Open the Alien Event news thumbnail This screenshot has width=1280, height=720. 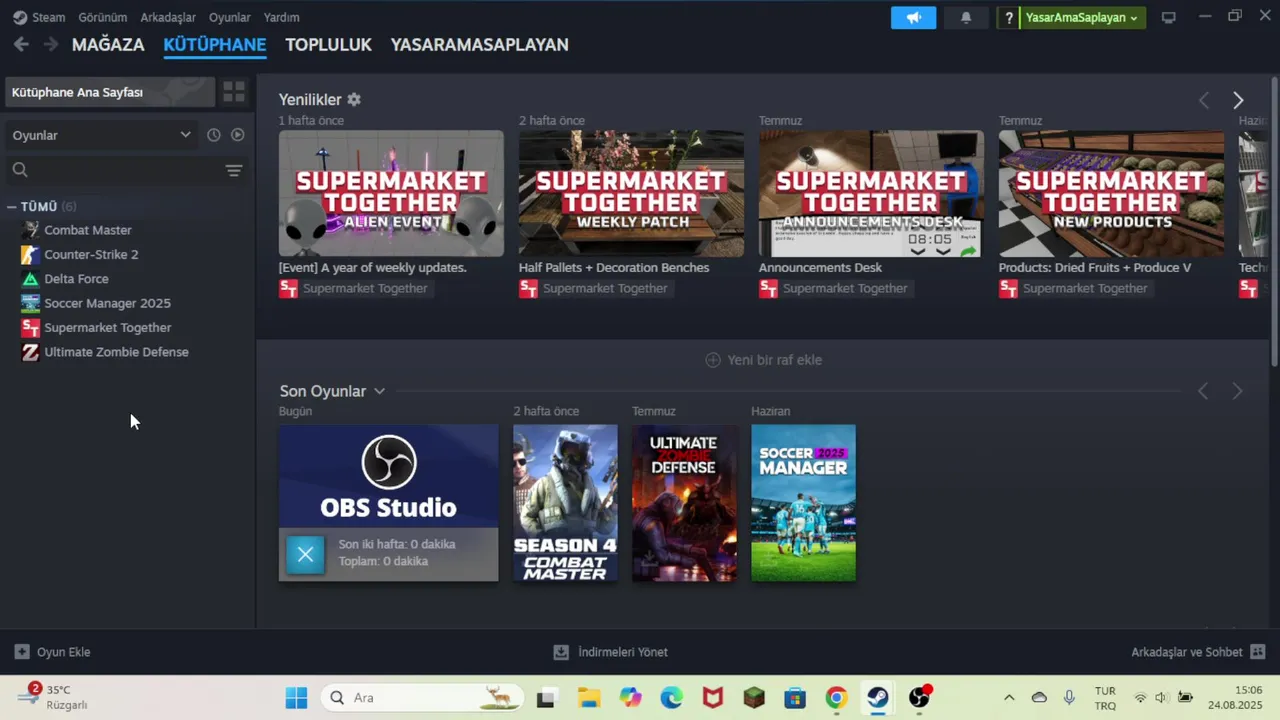click(391, 193)
